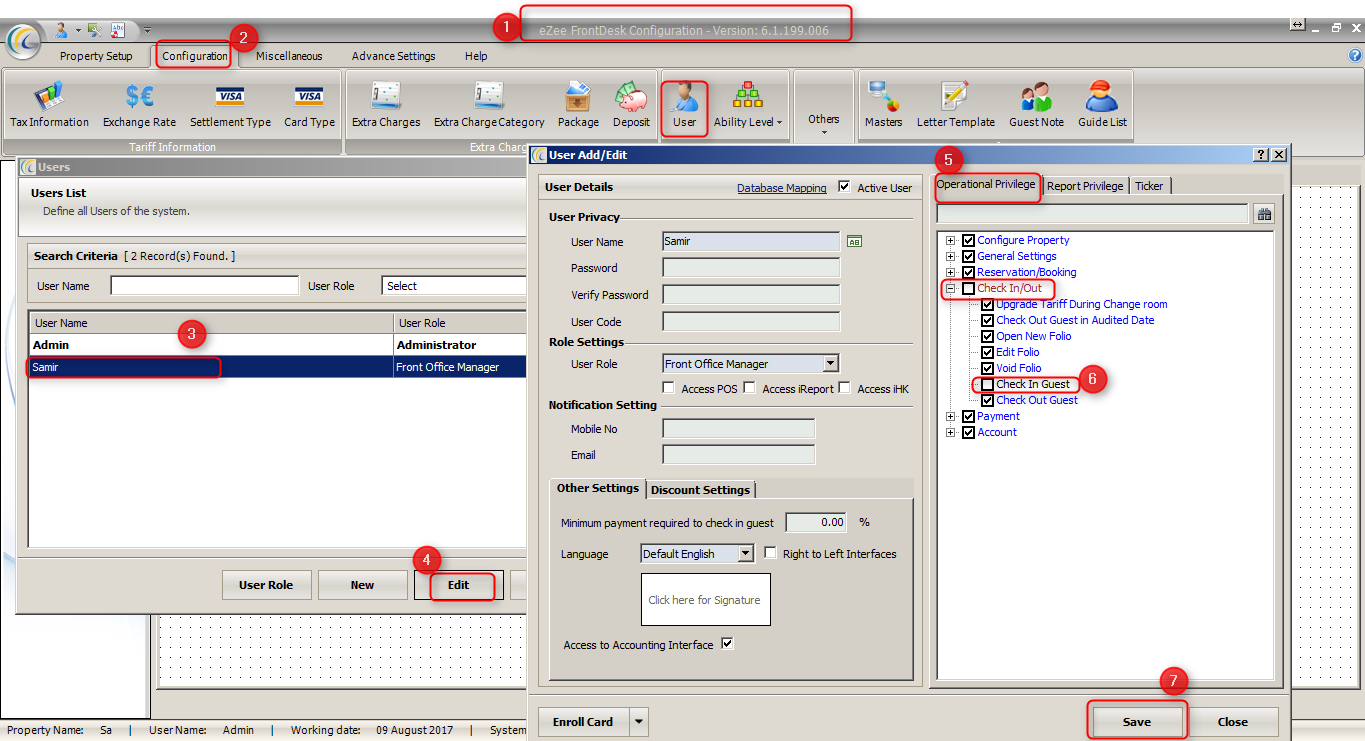The width and height of the screenshot is (1365, 741).
Task: Click the signature box
Action: (705, 599)
